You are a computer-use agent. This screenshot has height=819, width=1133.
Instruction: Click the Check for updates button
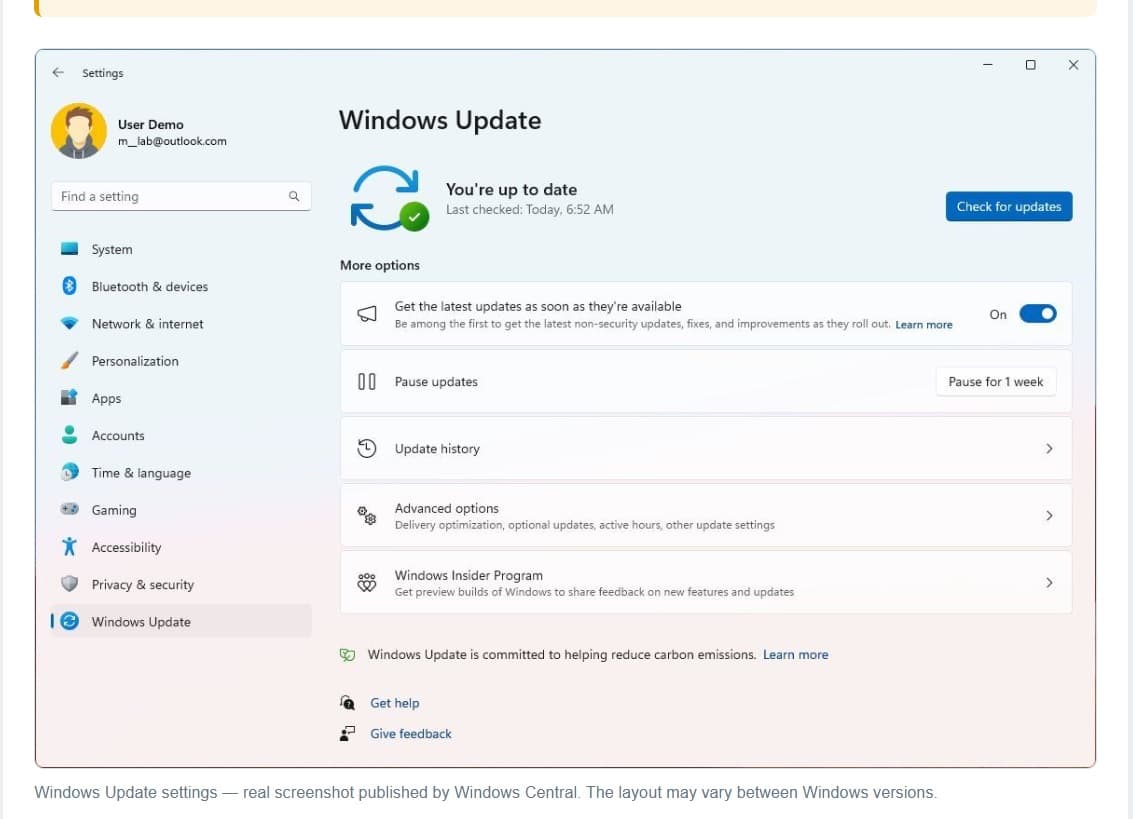click(1009, 207)
